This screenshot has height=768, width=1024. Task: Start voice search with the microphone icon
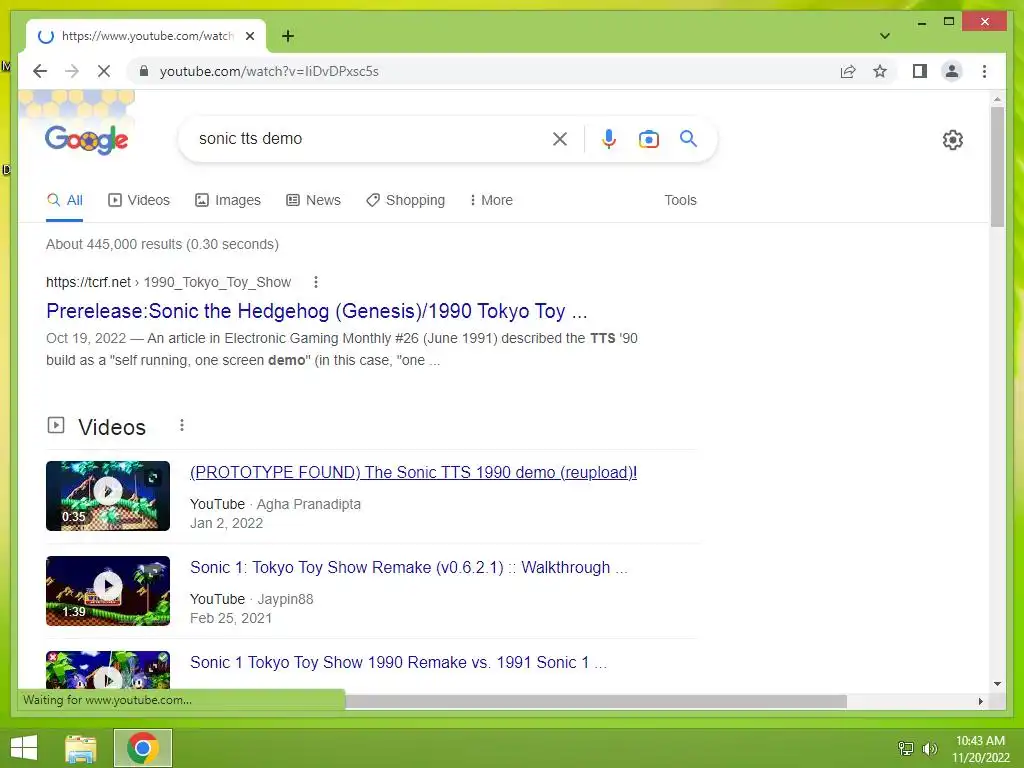pyautogui.click(x=609, y=138)
